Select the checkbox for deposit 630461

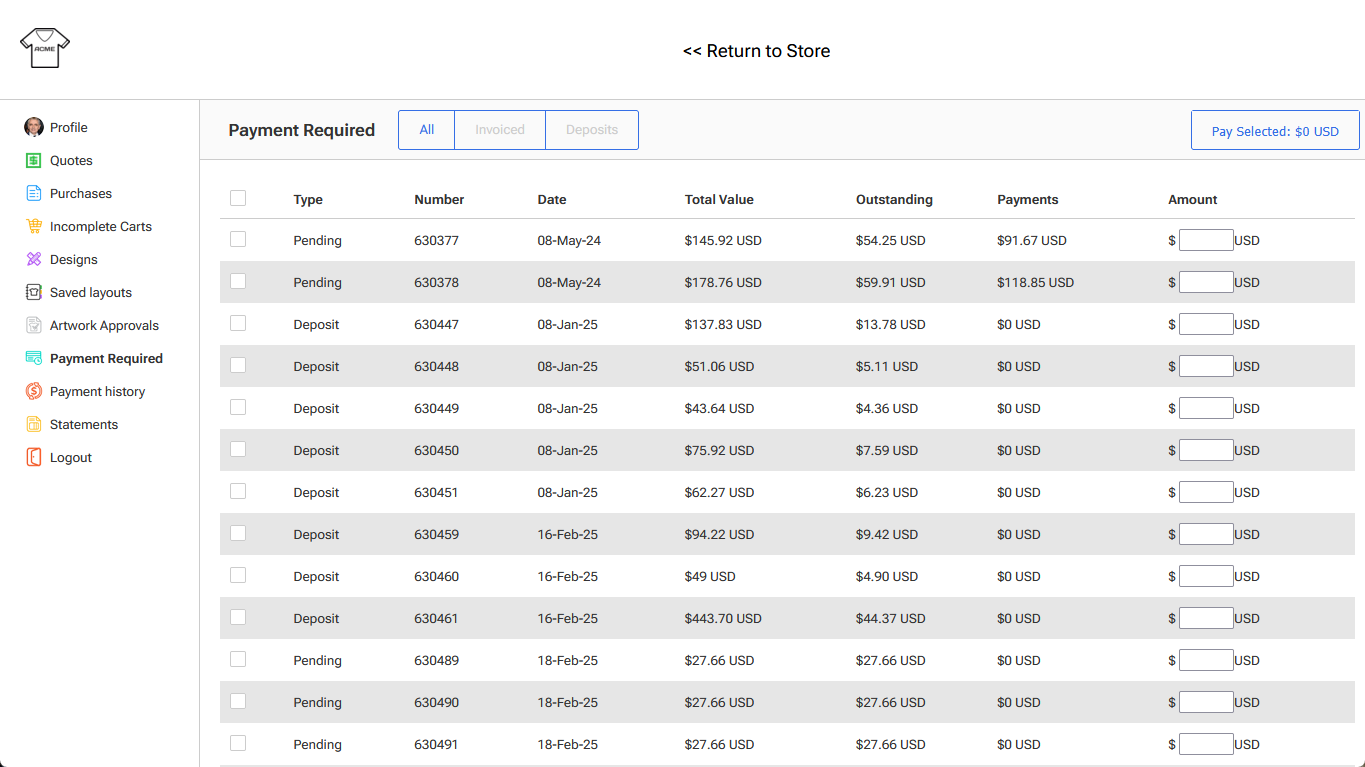point(238,617)
